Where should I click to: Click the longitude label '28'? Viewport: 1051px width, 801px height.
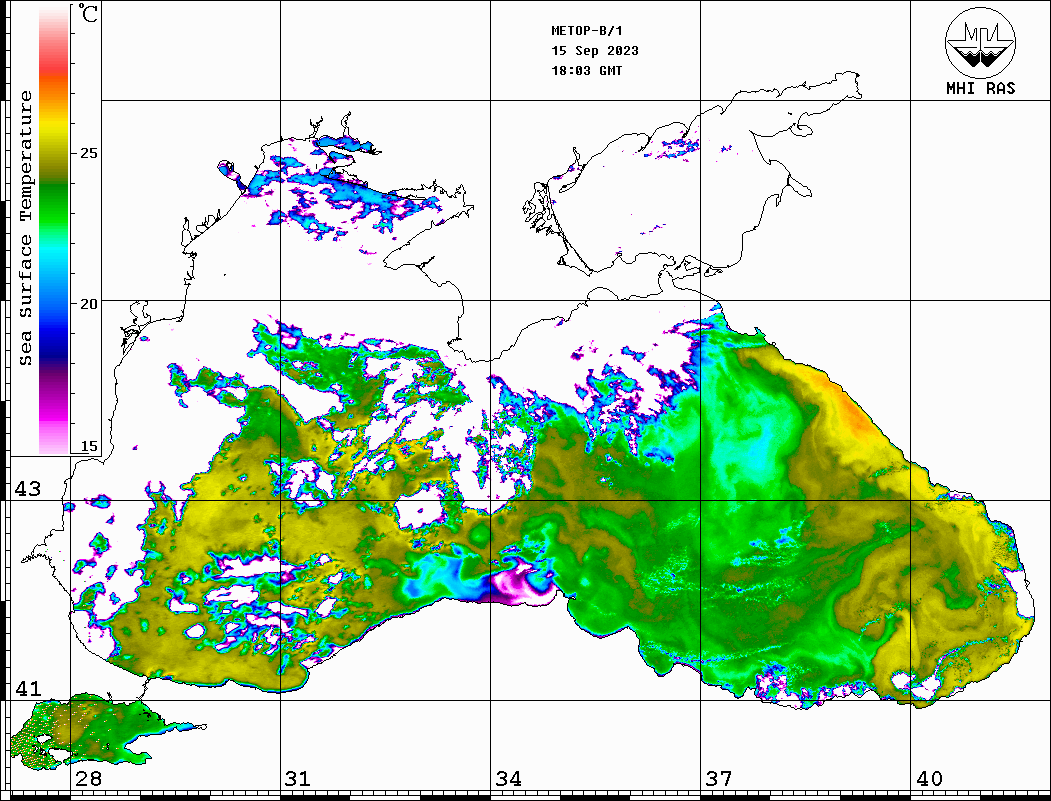pyautogui.click(x=88, y=779)
